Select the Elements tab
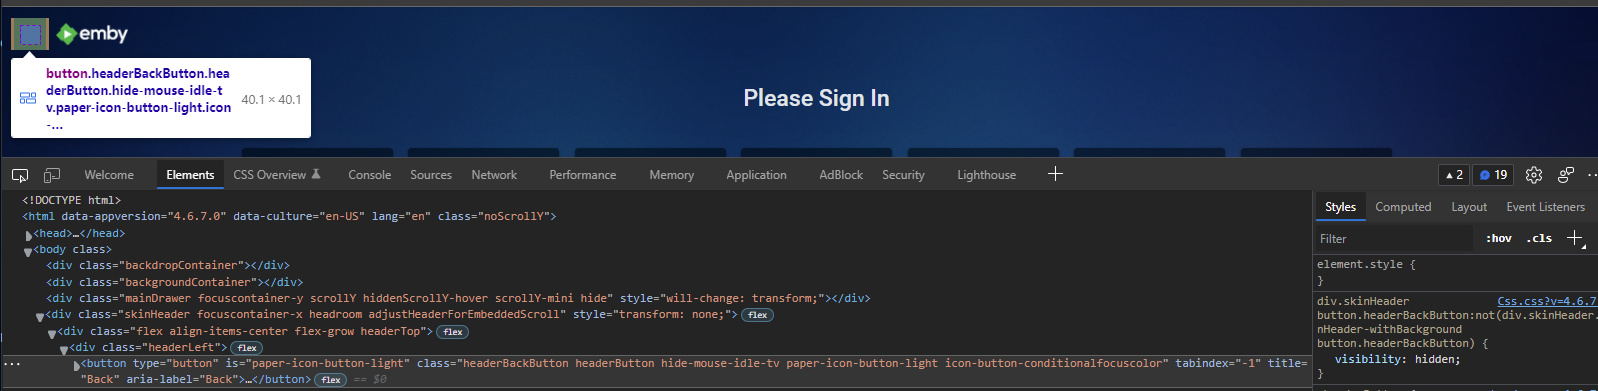Screen dimensions: 1598x391 coord(190,175)
